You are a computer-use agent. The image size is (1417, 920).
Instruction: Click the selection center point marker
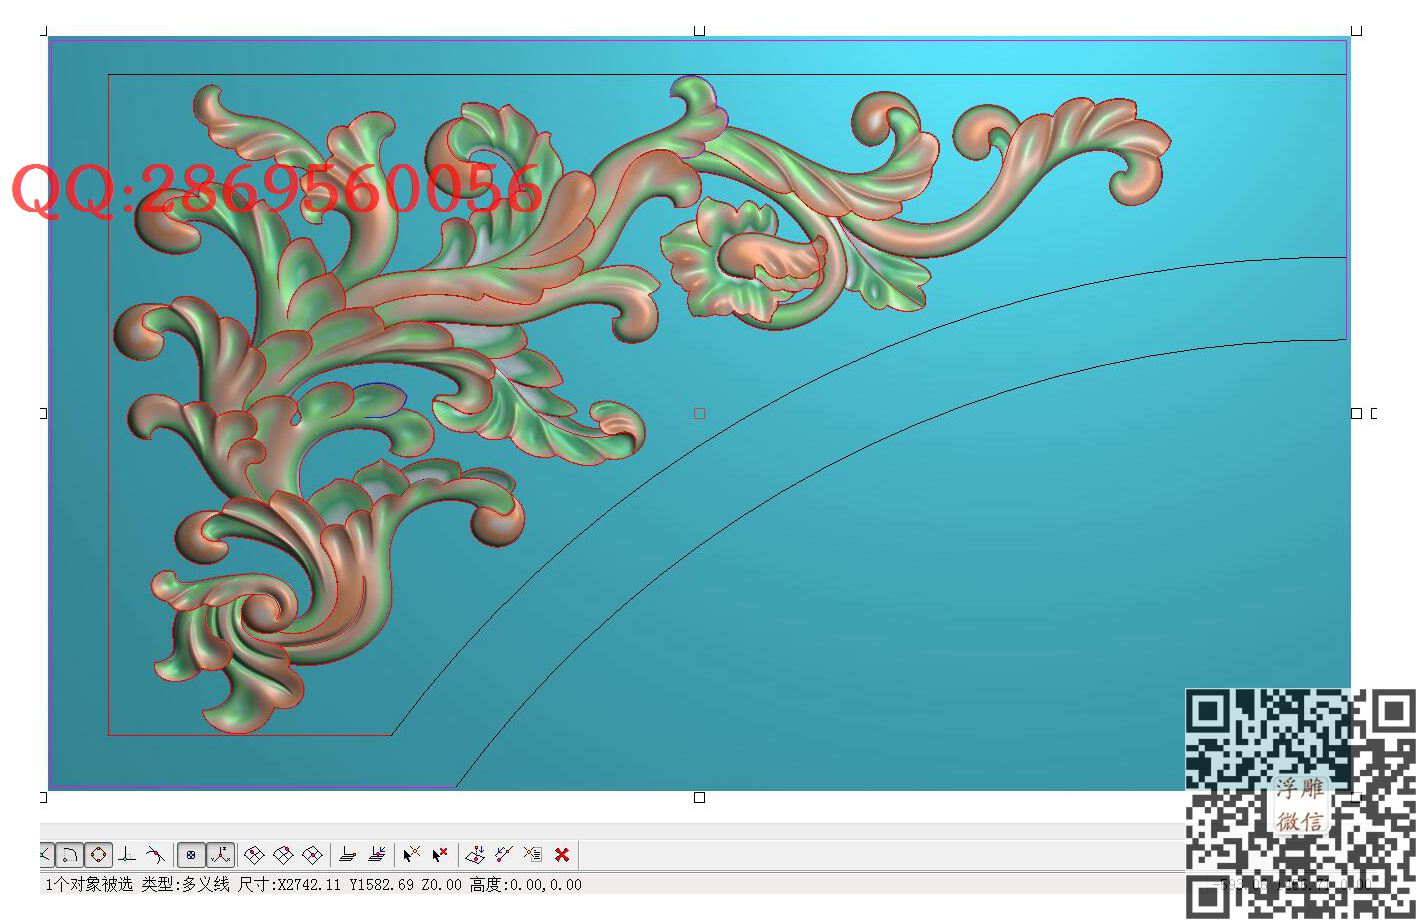pyautogui.click(x=699, y=413)
